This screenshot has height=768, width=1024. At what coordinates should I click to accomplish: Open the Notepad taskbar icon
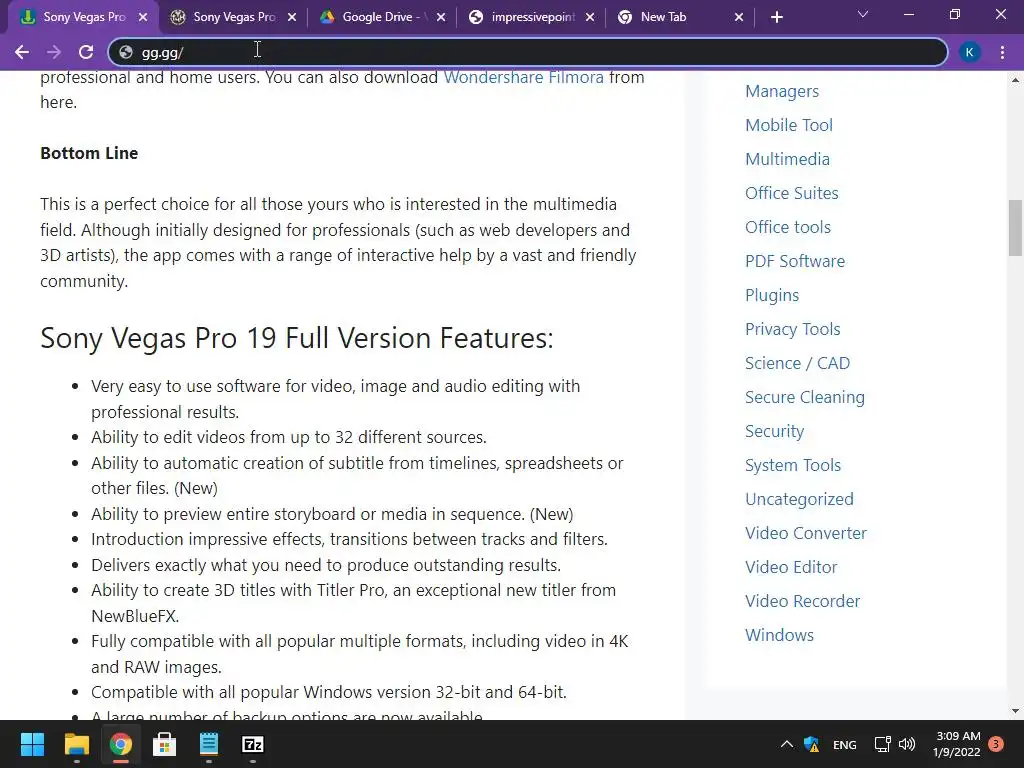(x=209, y=744)
